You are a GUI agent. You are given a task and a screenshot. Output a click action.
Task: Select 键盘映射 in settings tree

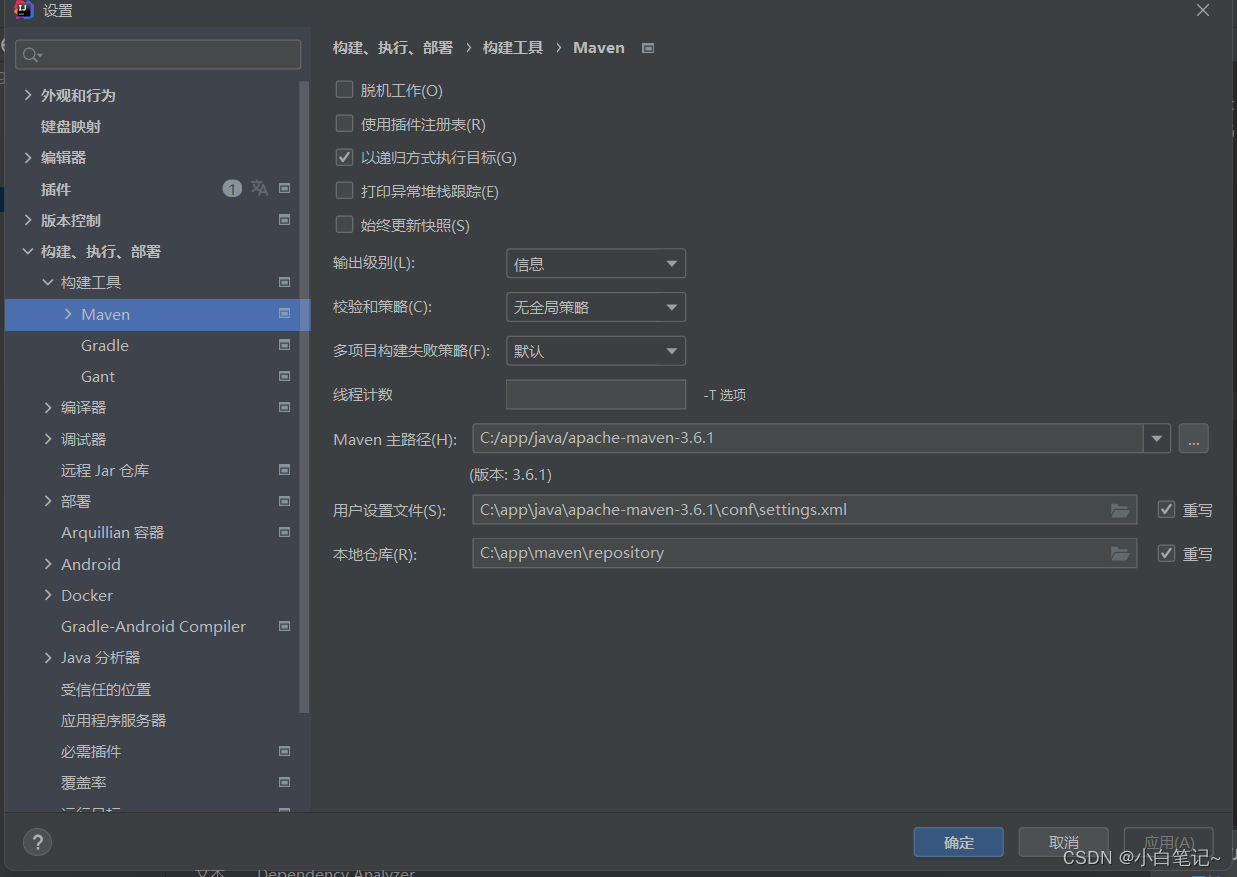click(x=71, y=126)
